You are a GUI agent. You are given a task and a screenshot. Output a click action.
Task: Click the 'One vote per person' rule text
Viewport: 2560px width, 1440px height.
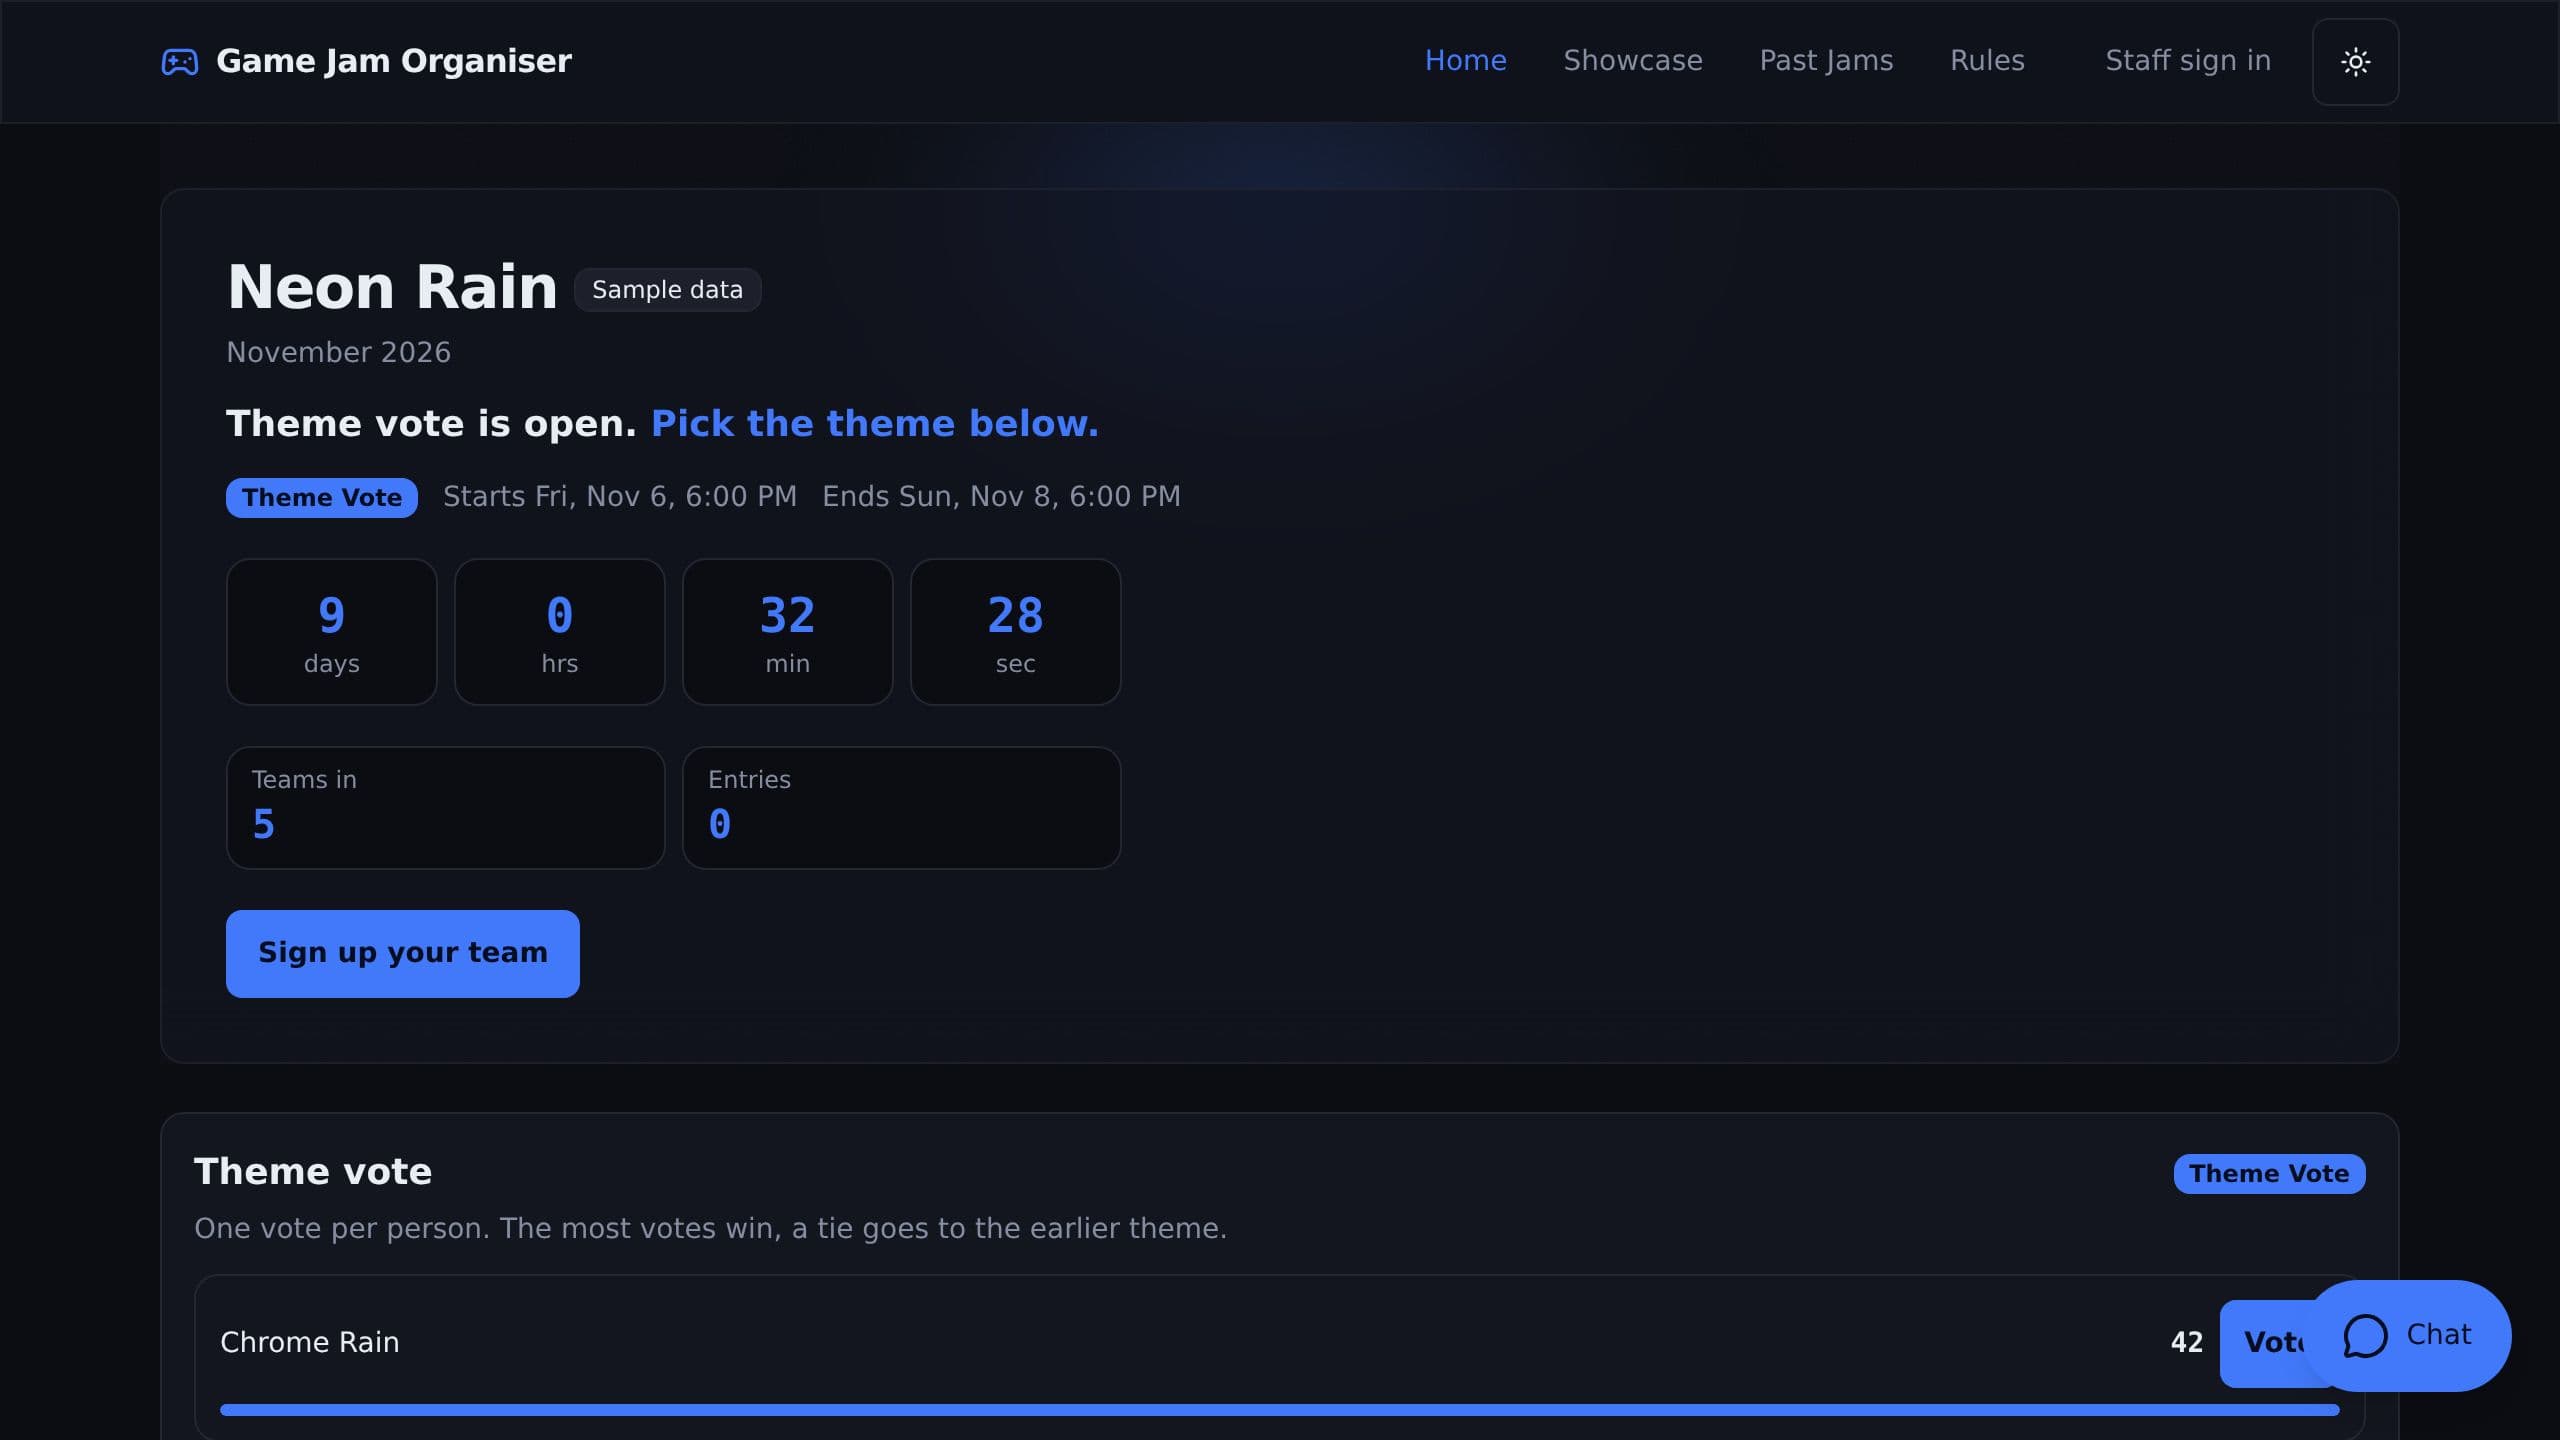[710, 1229]
